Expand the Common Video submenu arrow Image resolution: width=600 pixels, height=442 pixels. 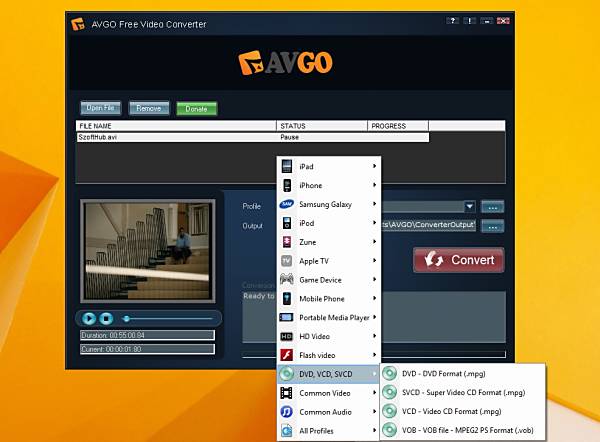coord(374,393)
